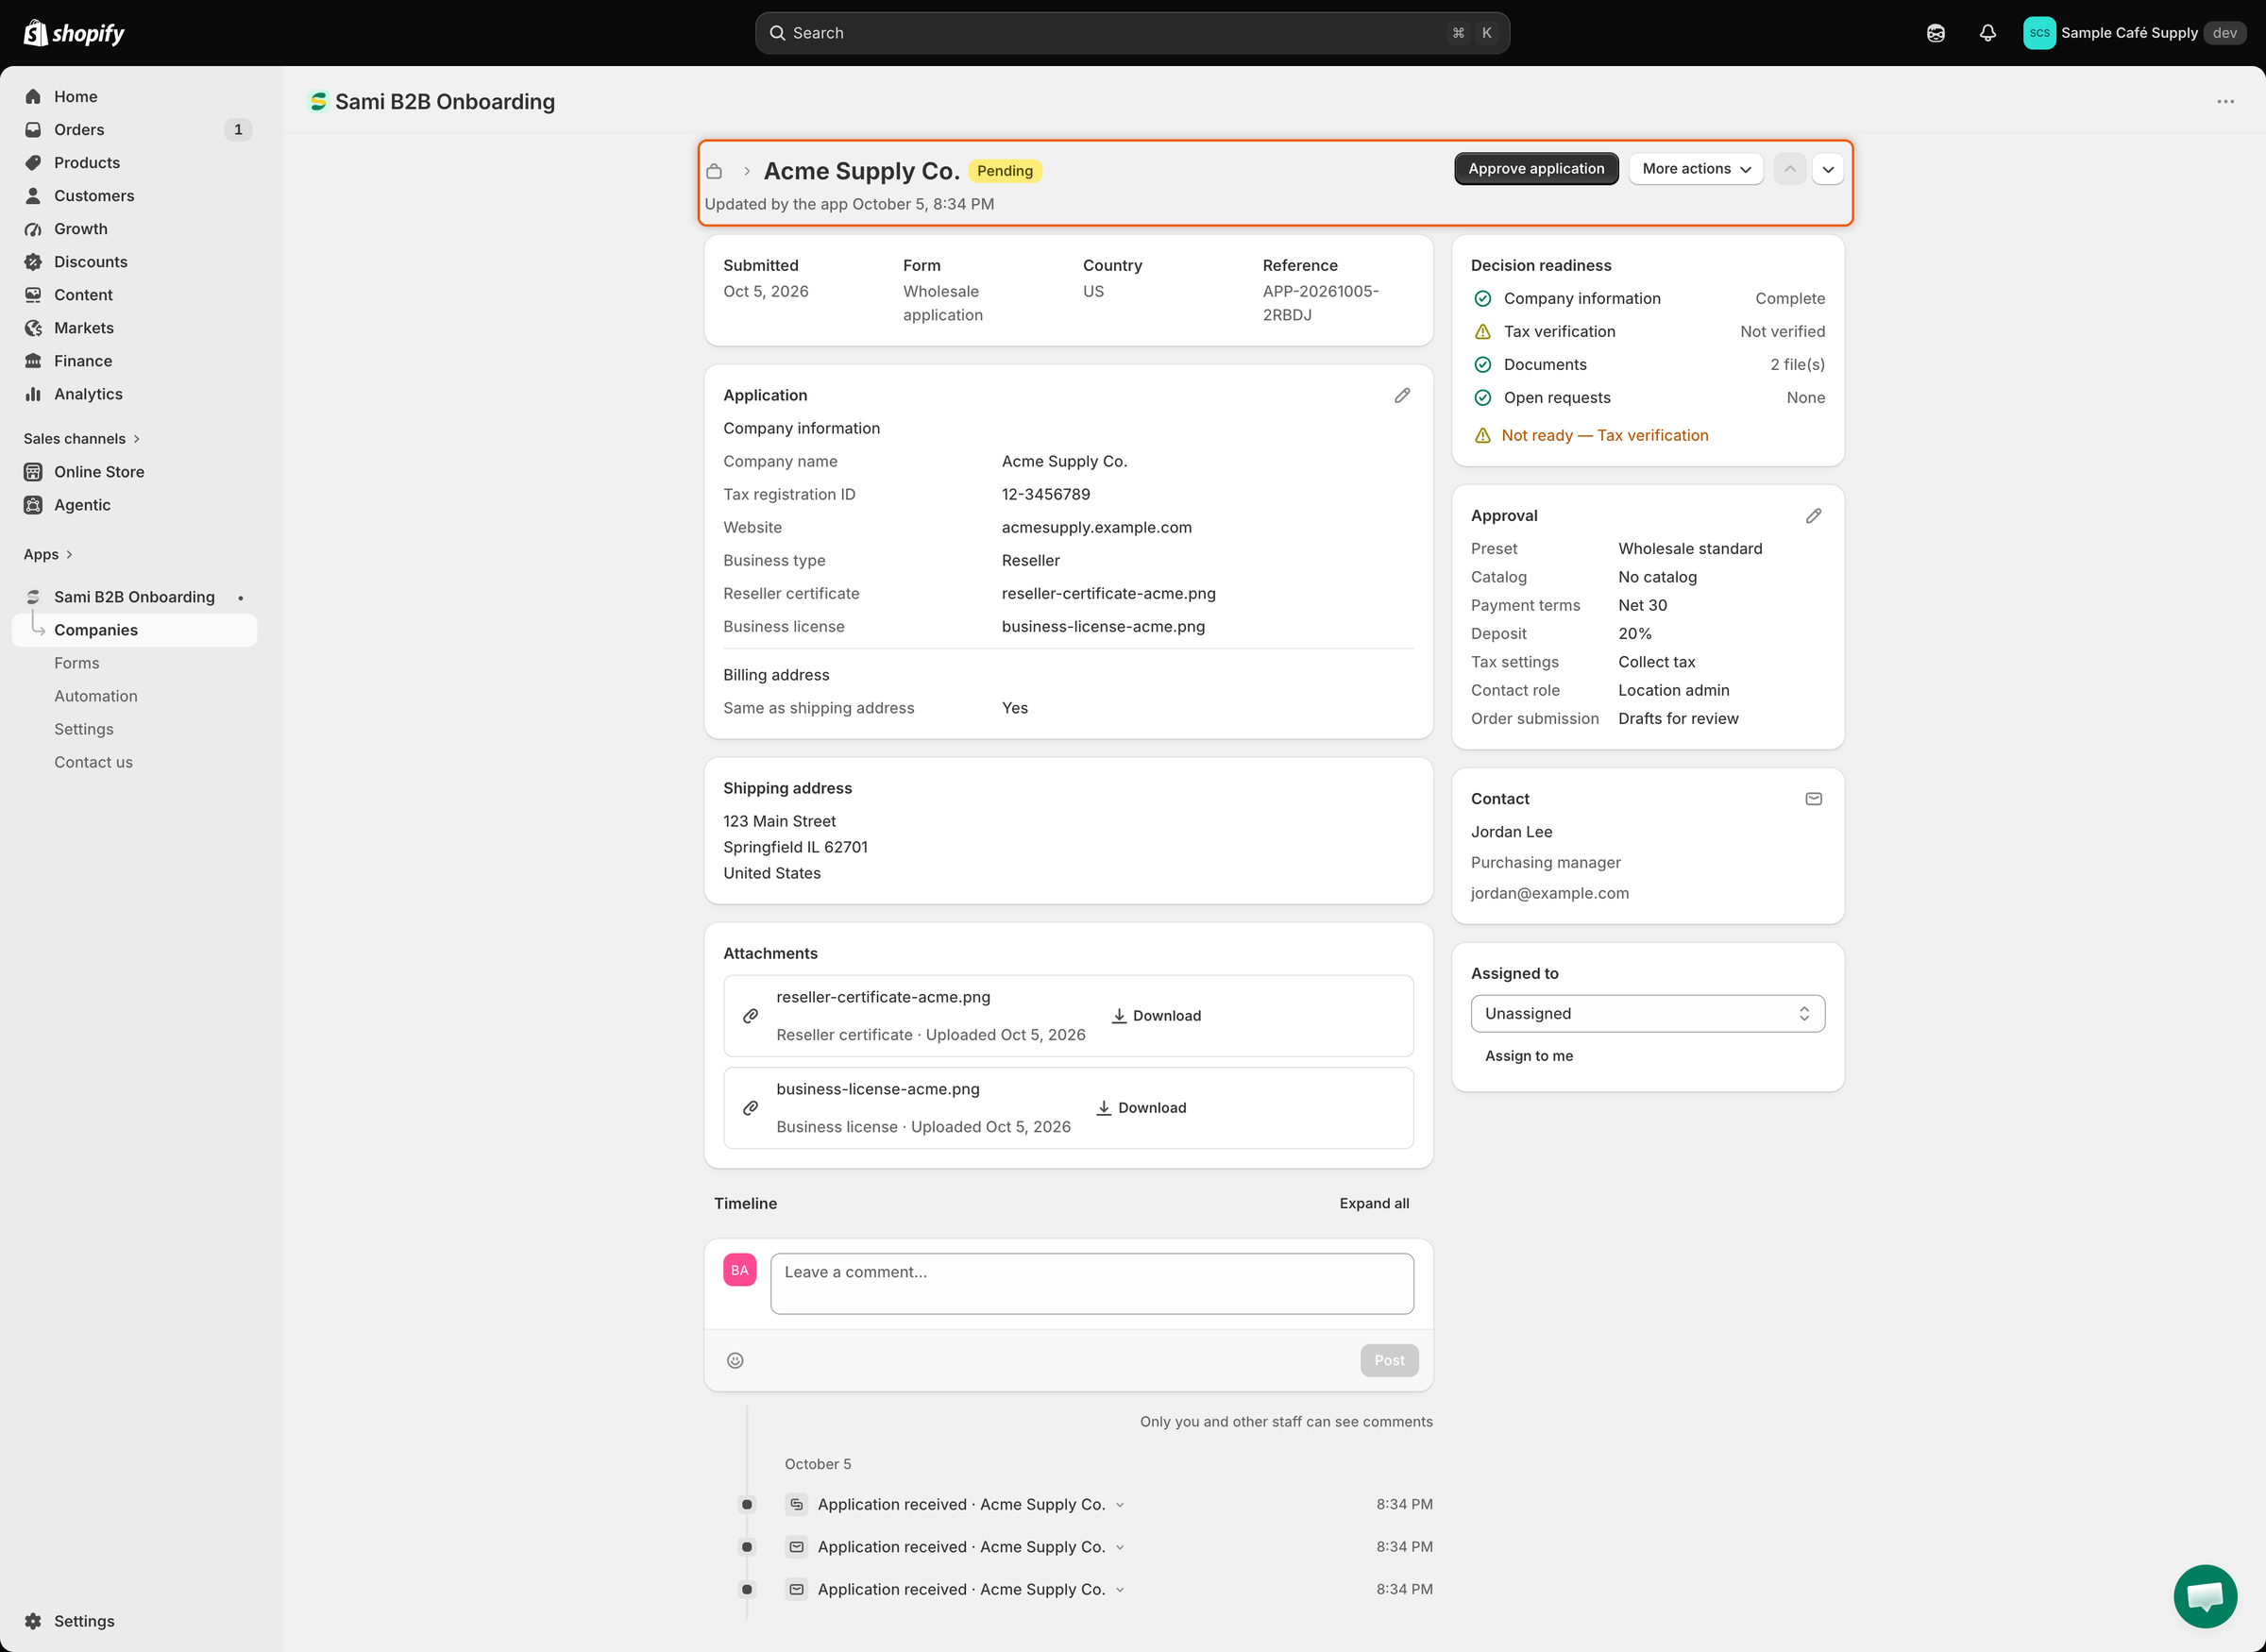Click the pencil icon in Application card

(x=1402, y=395)
